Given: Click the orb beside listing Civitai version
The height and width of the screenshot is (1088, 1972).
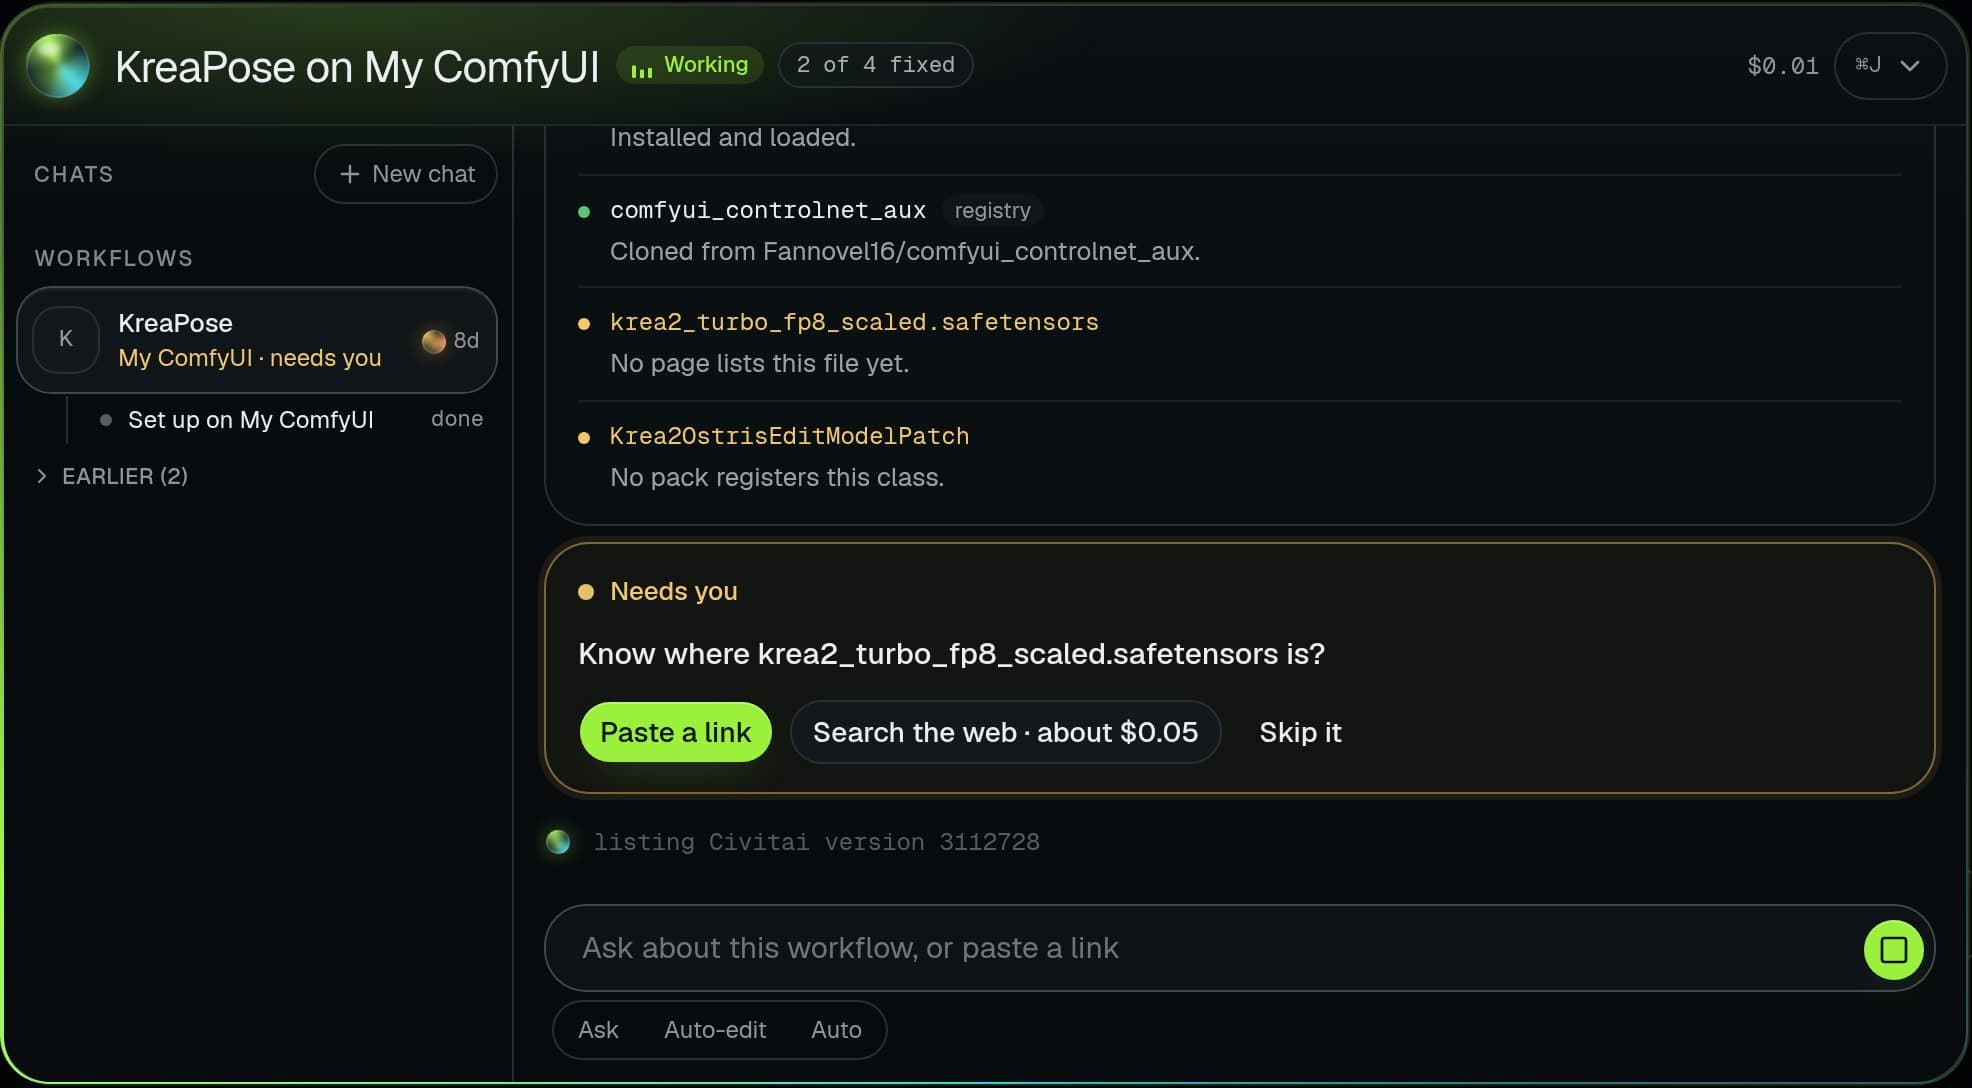Looking at the screenshot, I should pos(558,842).
